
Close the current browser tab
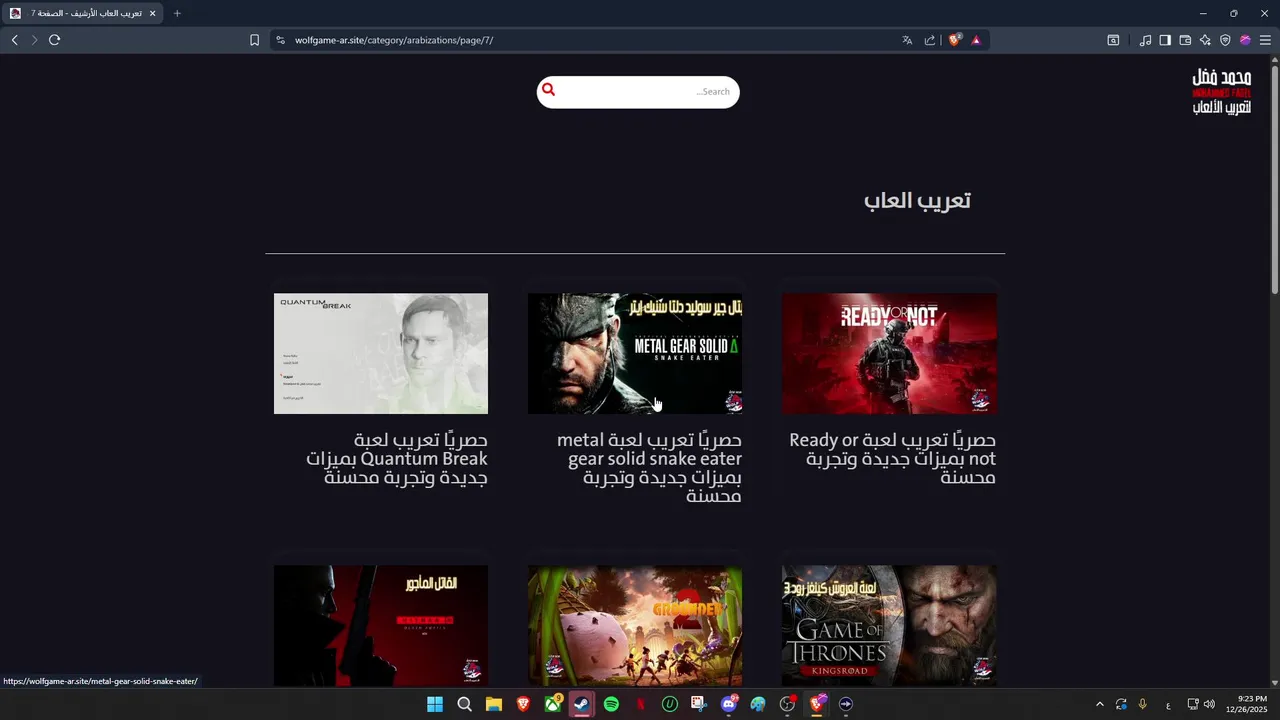pos(152,13)
